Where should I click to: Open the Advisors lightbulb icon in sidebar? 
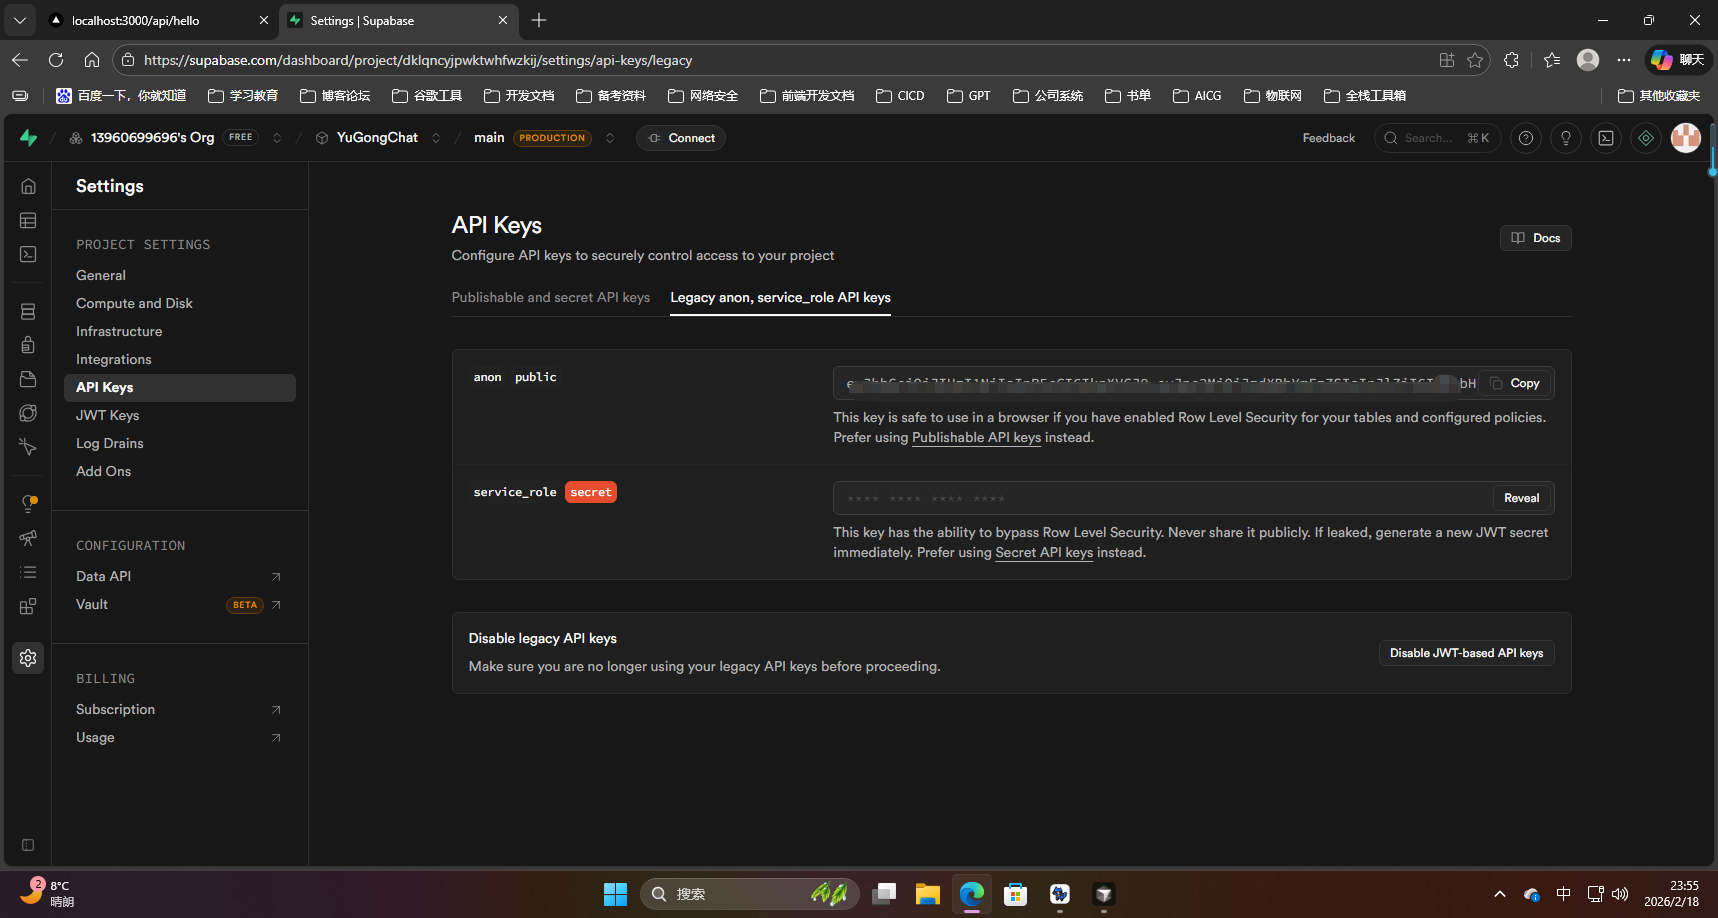(28, 504)
